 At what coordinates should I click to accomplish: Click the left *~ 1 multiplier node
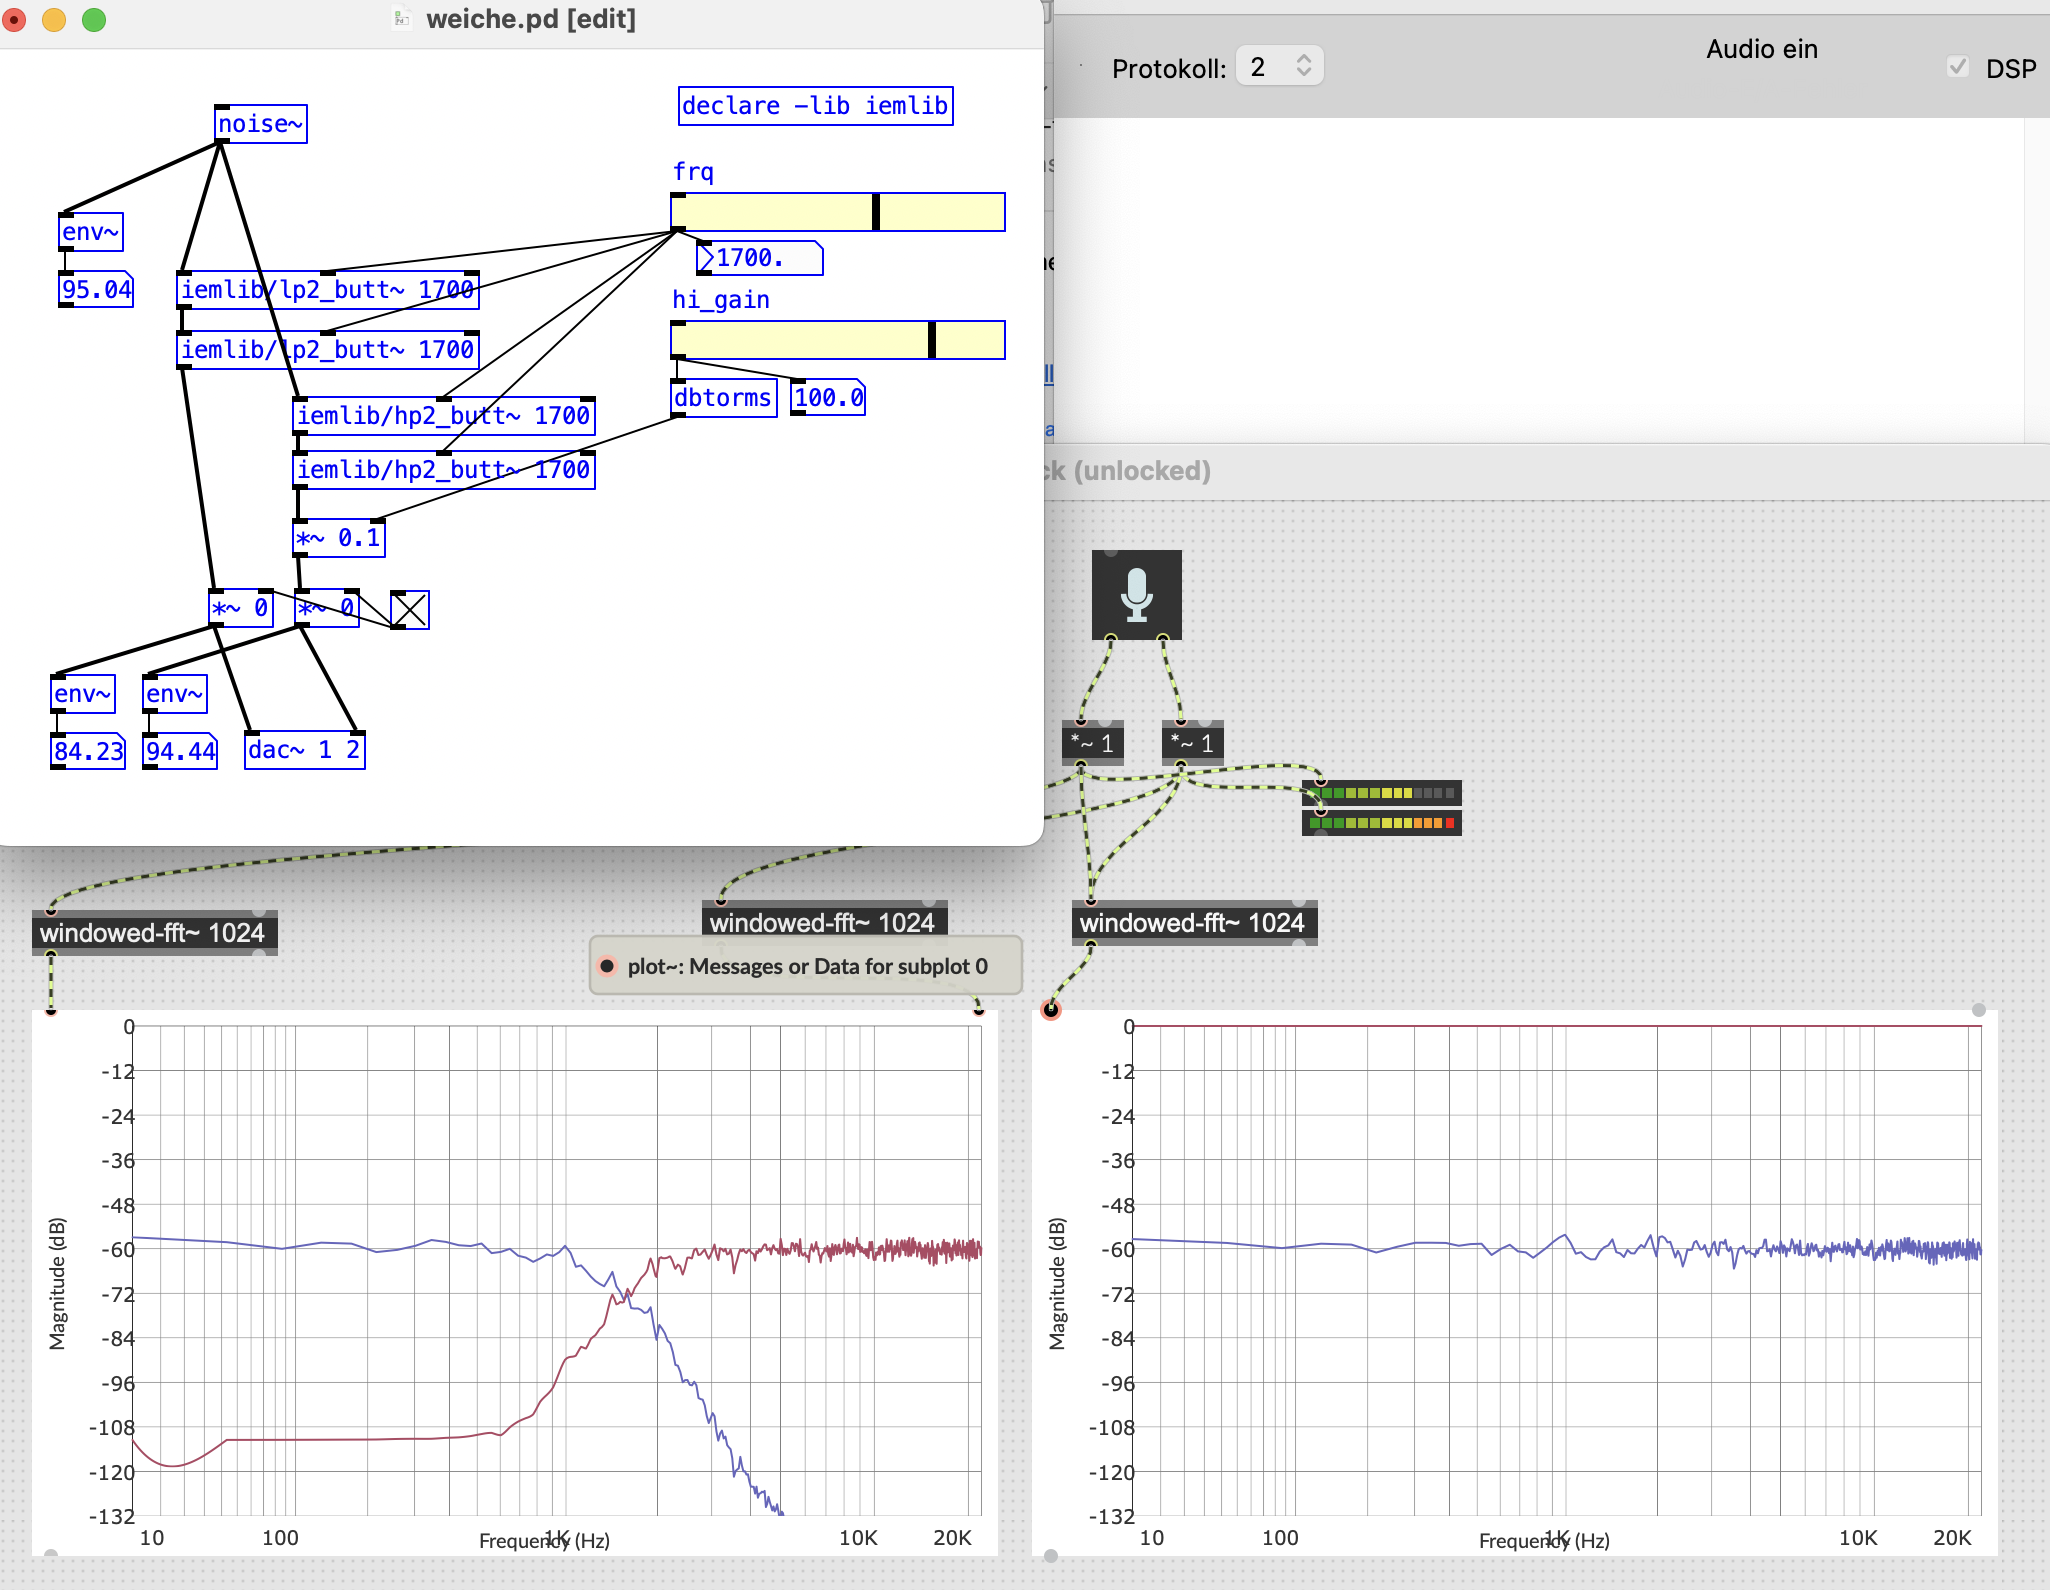[x=1092, y=743]
